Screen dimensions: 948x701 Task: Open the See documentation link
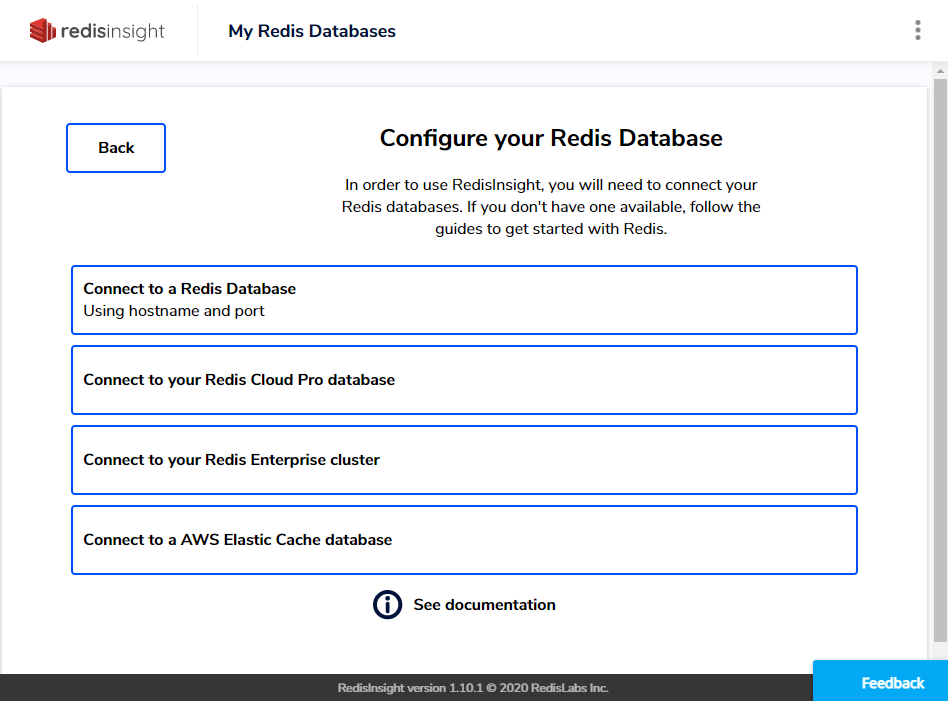point(484,605)
